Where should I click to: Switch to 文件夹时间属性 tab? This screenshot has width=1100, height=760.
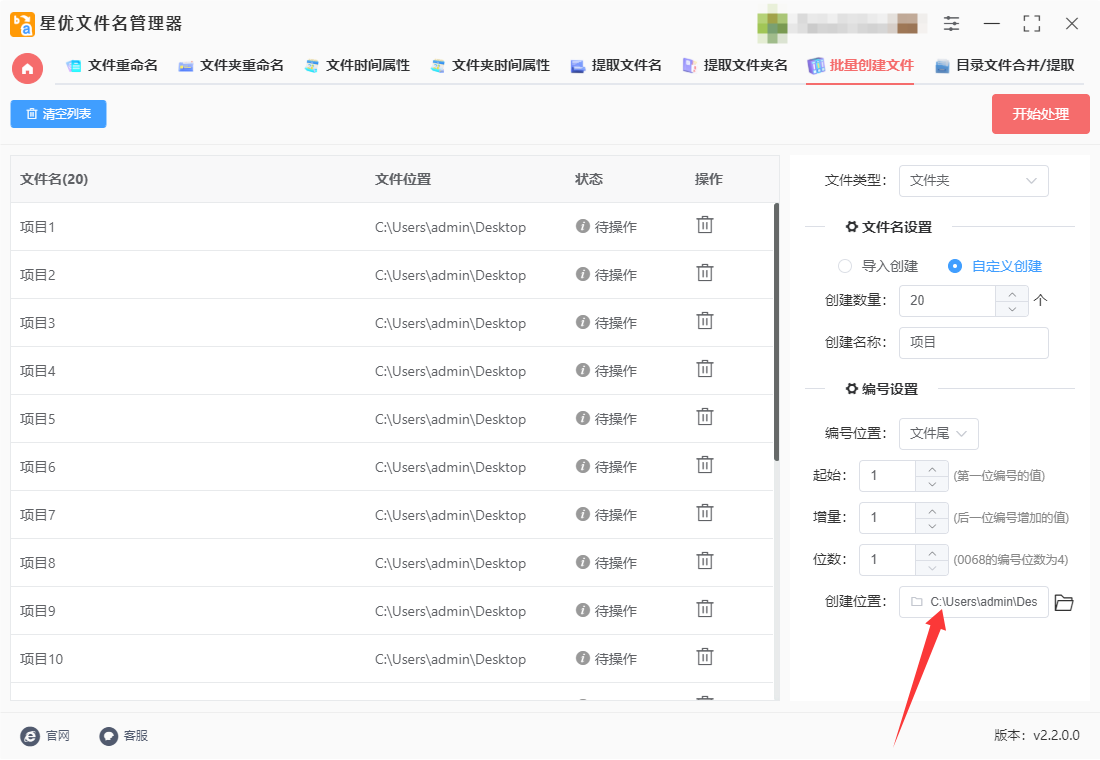[x=490, y=66]
